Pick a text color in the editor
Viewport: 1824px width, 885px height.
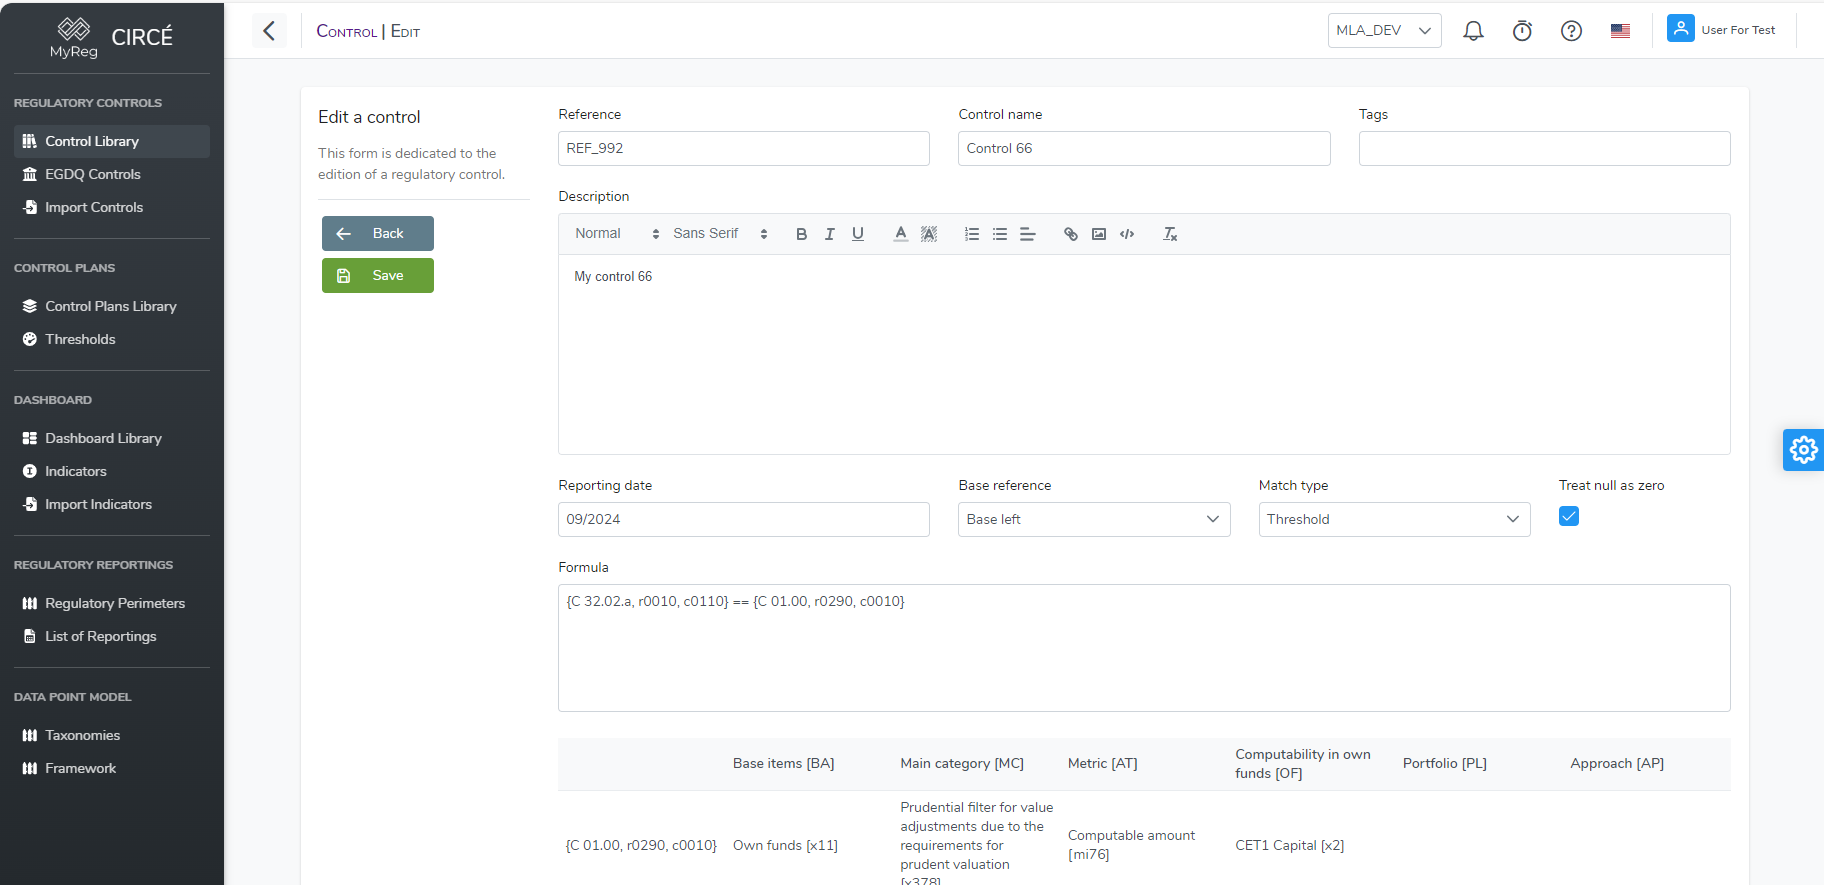pos(900,234)
